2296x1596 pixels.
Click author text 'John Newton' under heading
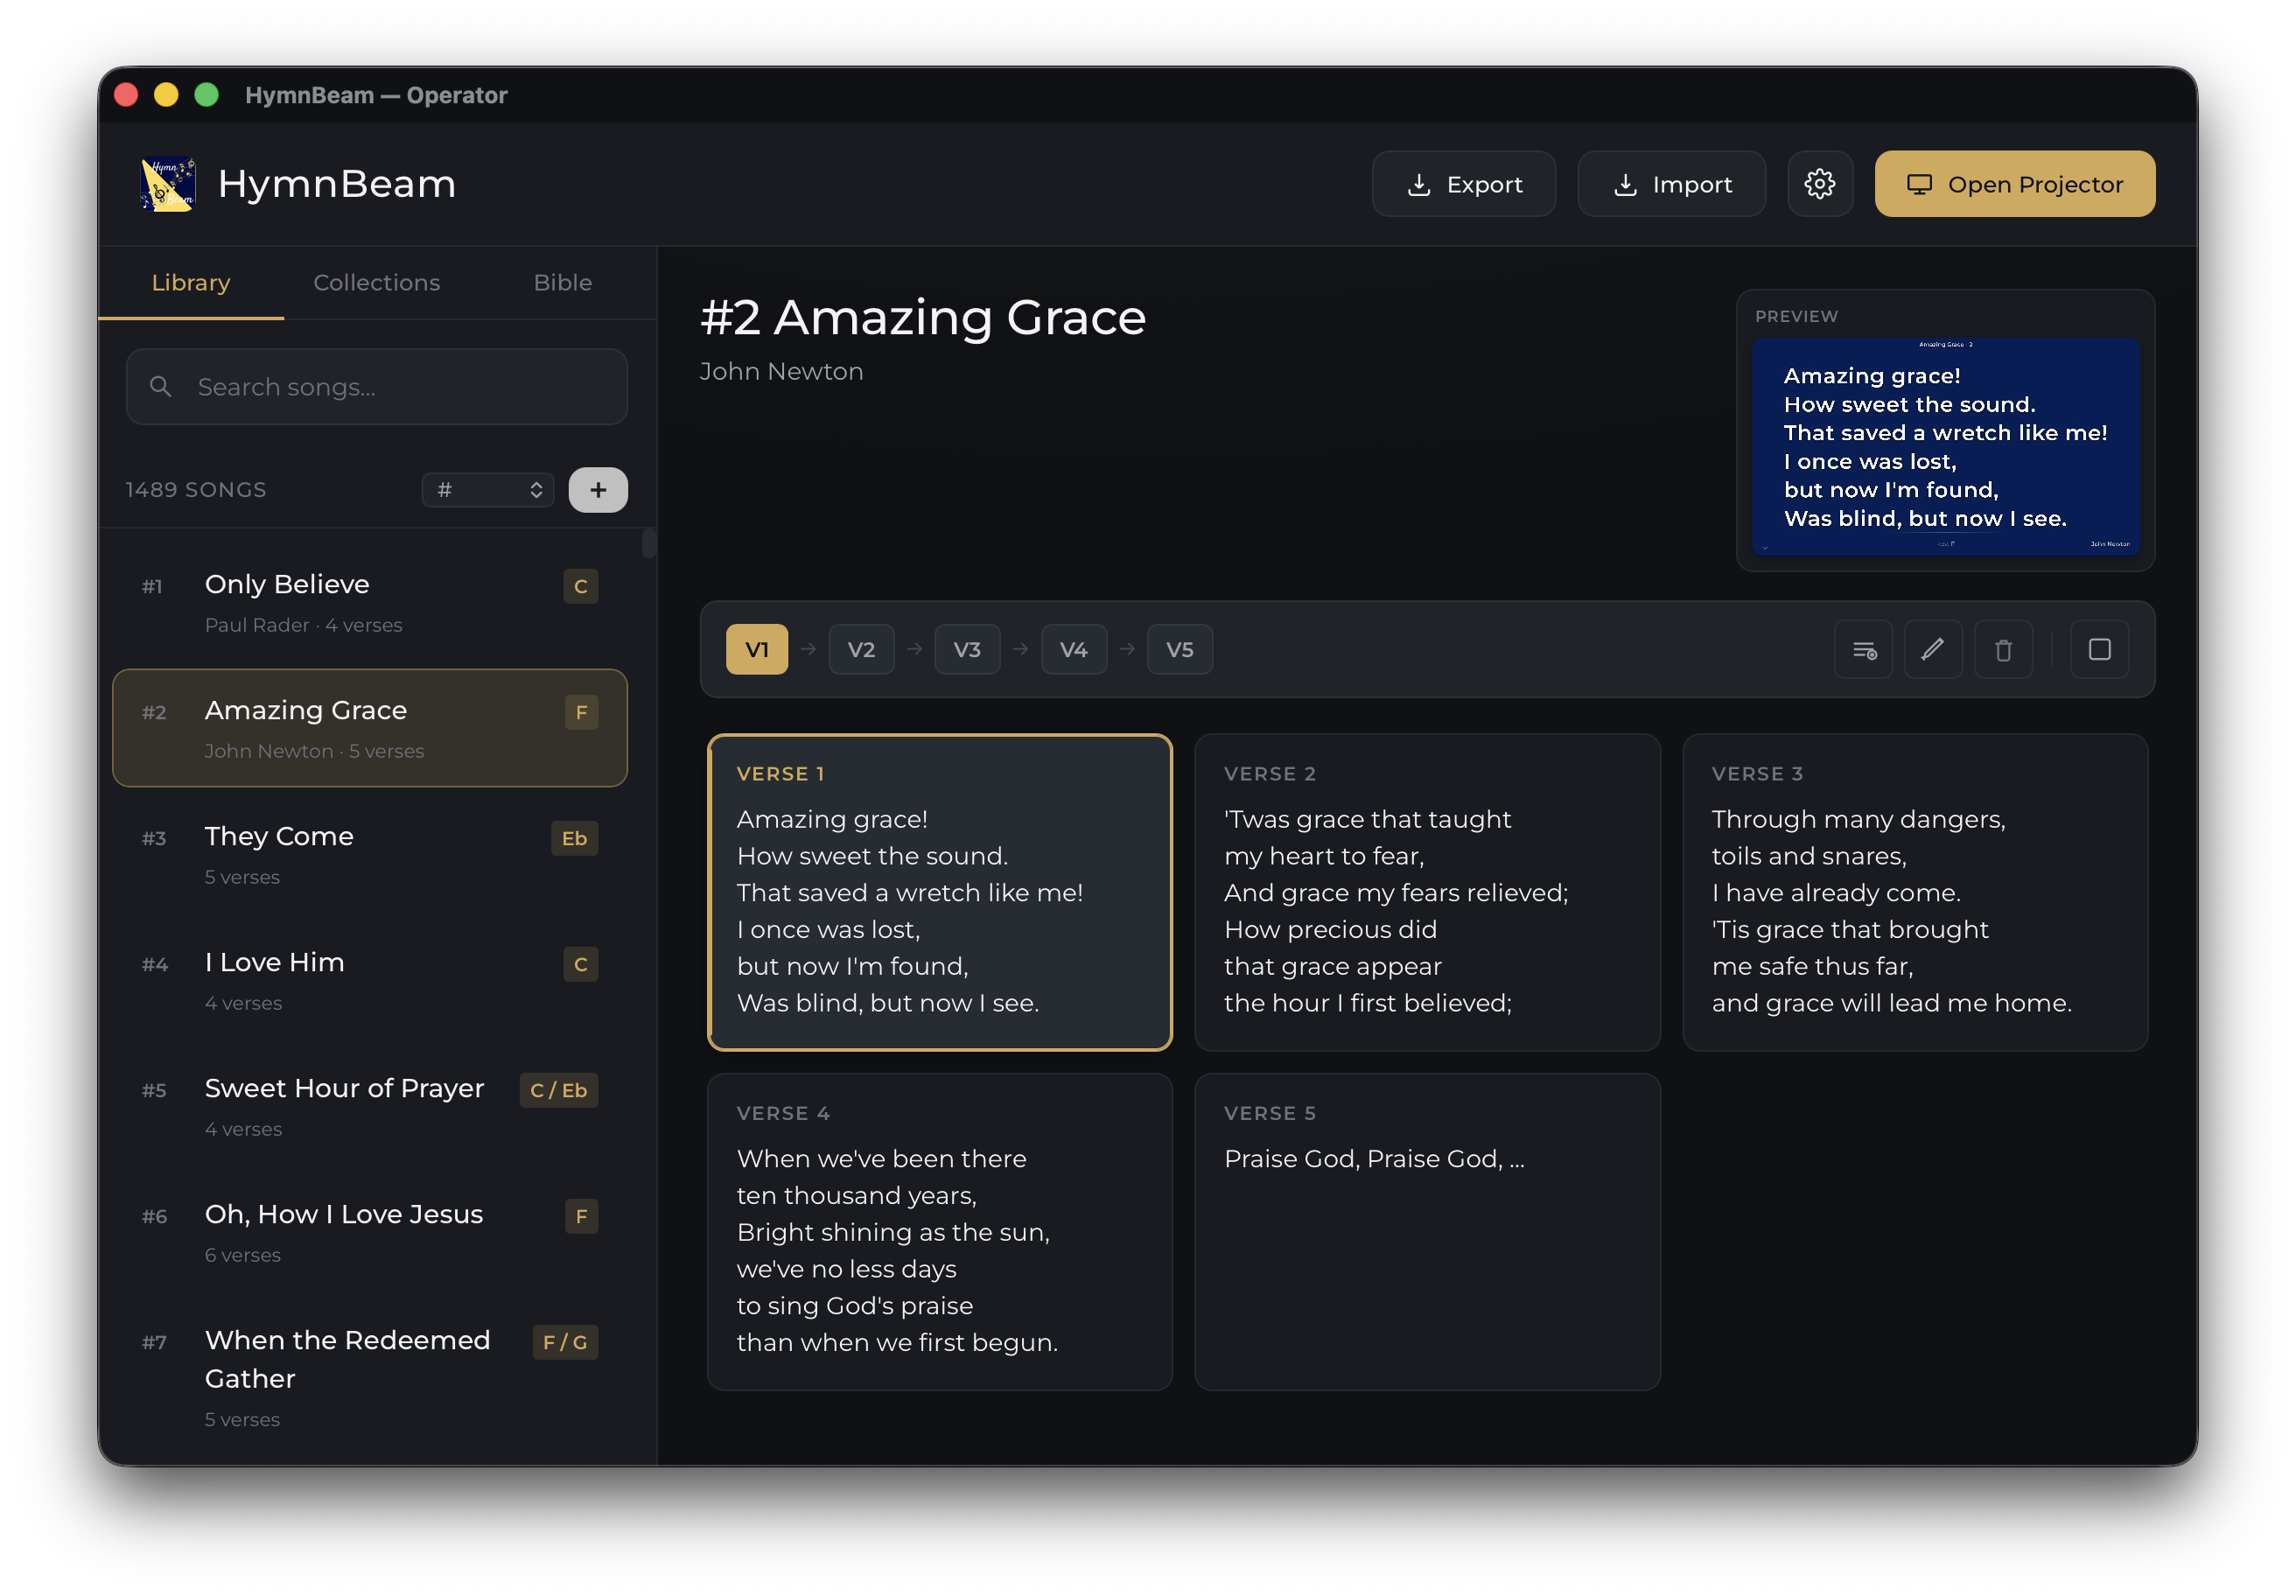[x=781, y=372]
